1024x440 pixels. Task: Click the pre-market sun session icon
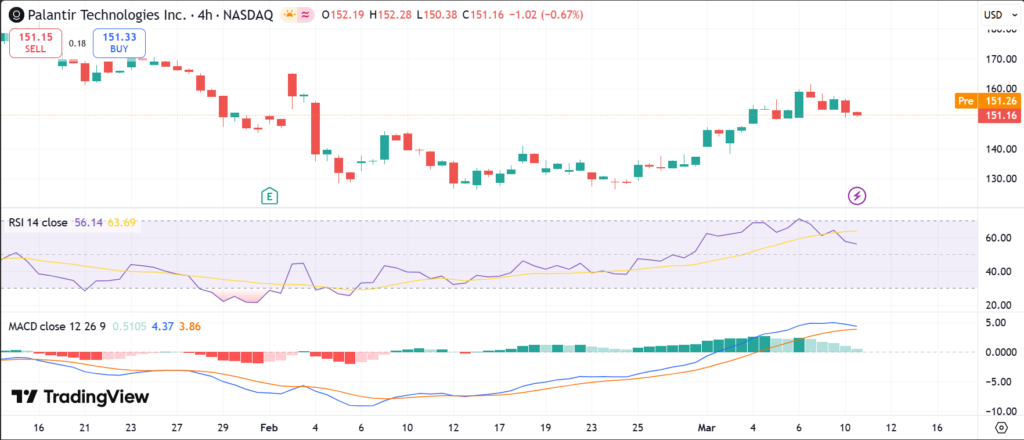tap(289, 15)
